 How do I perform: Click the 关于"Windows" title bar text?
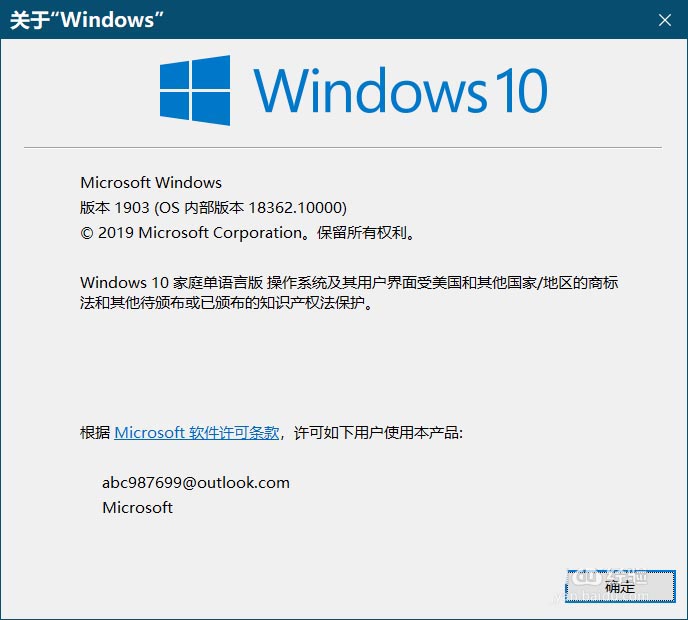[86, 20]
